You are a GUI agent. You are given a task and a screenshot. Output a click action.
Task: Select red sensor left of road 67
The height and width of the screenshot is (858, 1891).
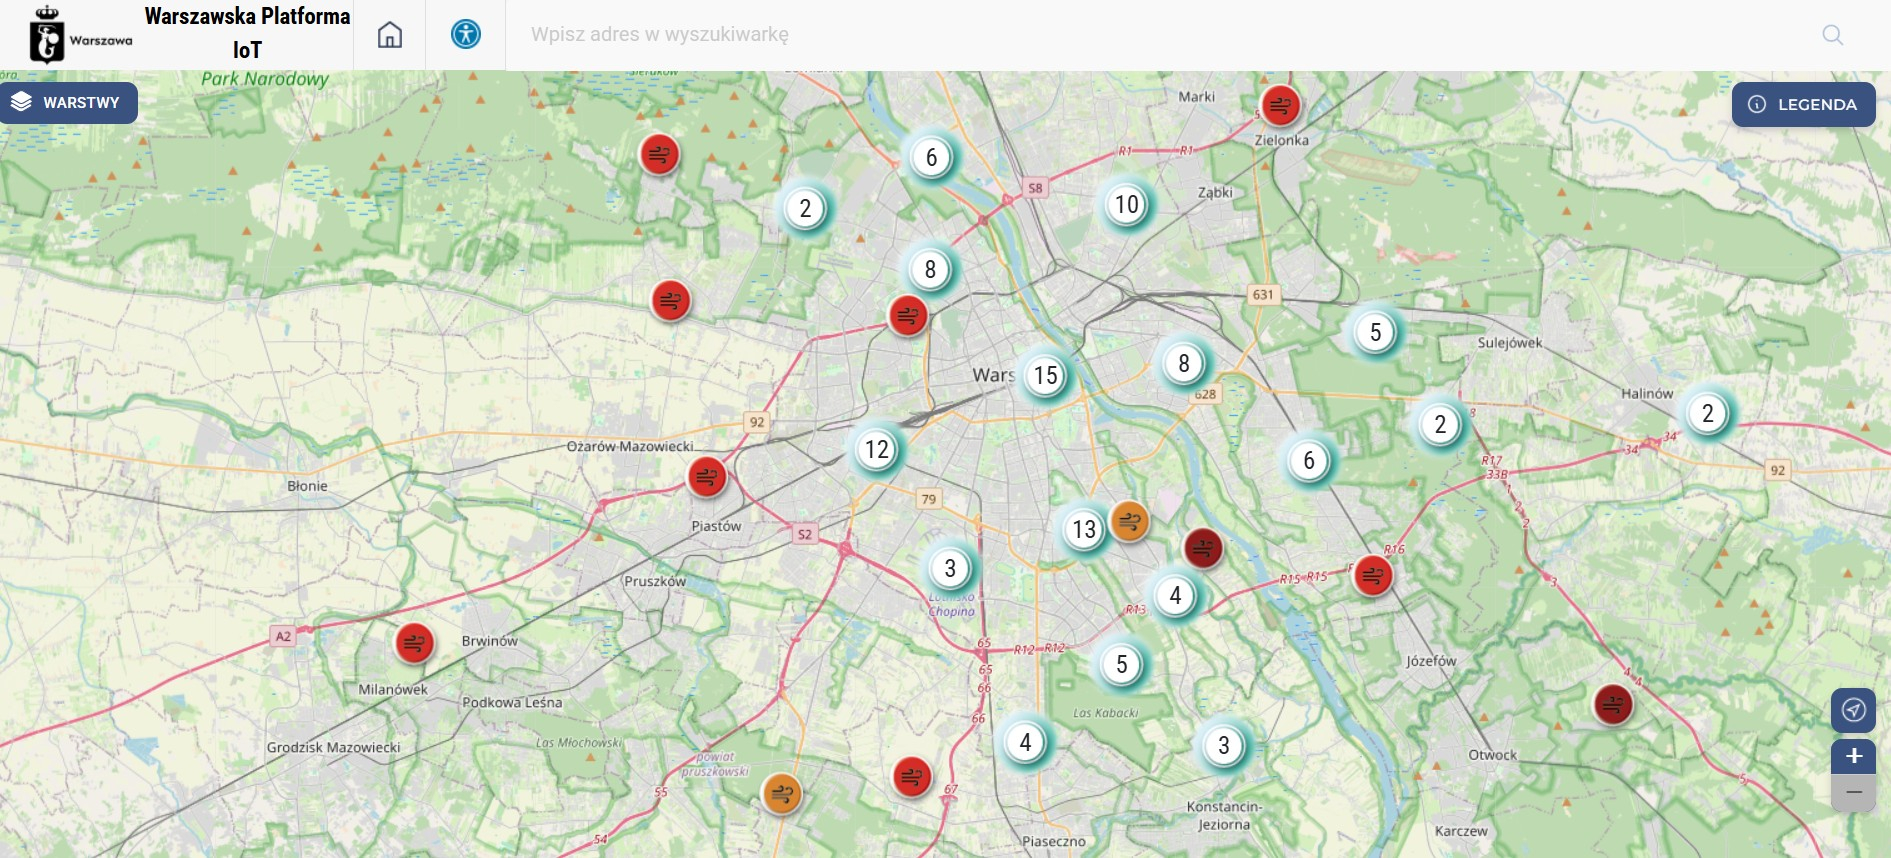(912, 776)
